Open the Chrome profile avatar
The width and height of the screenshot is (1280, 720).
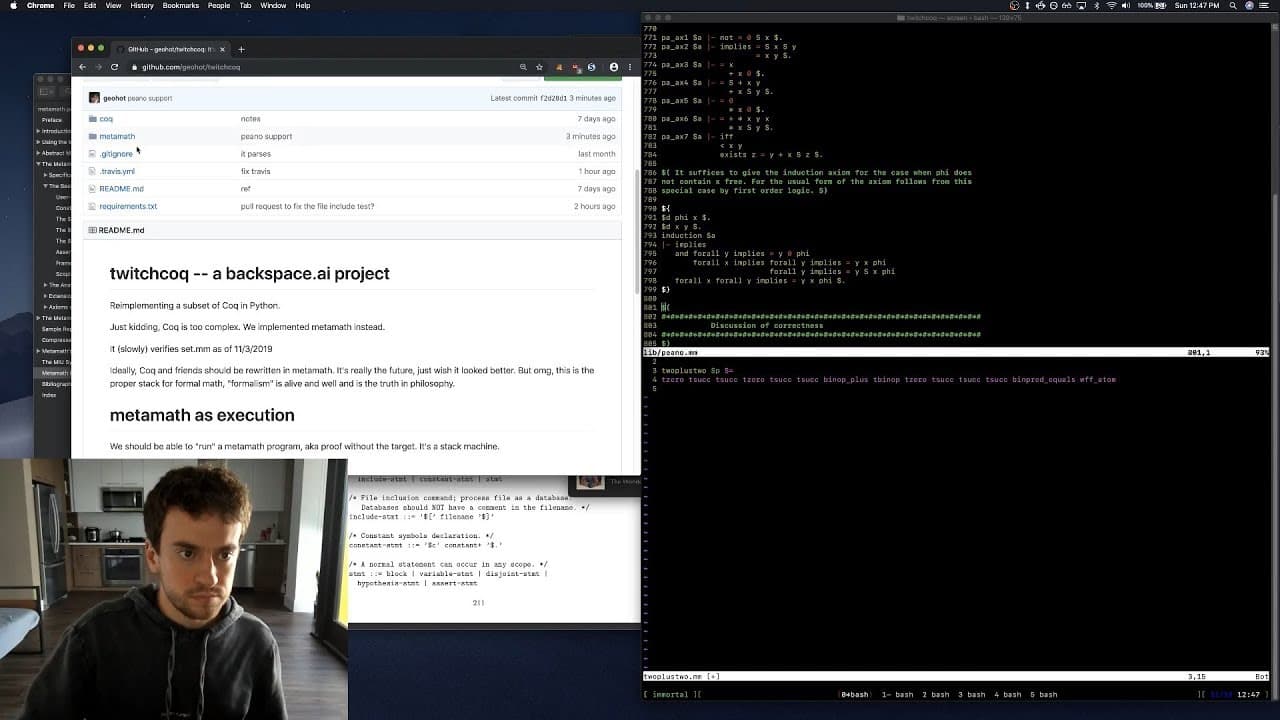[614, 67]
